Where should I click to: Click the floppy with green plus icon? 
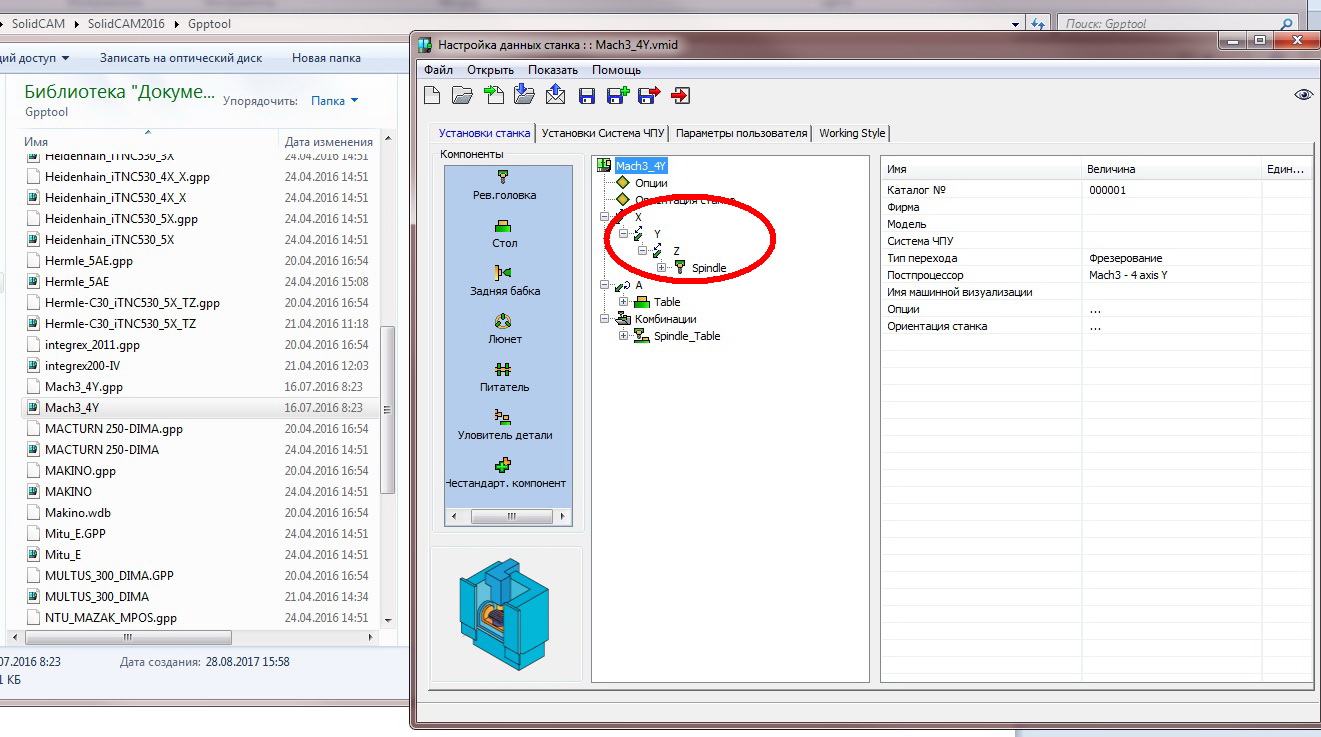[x=618, y=95]
